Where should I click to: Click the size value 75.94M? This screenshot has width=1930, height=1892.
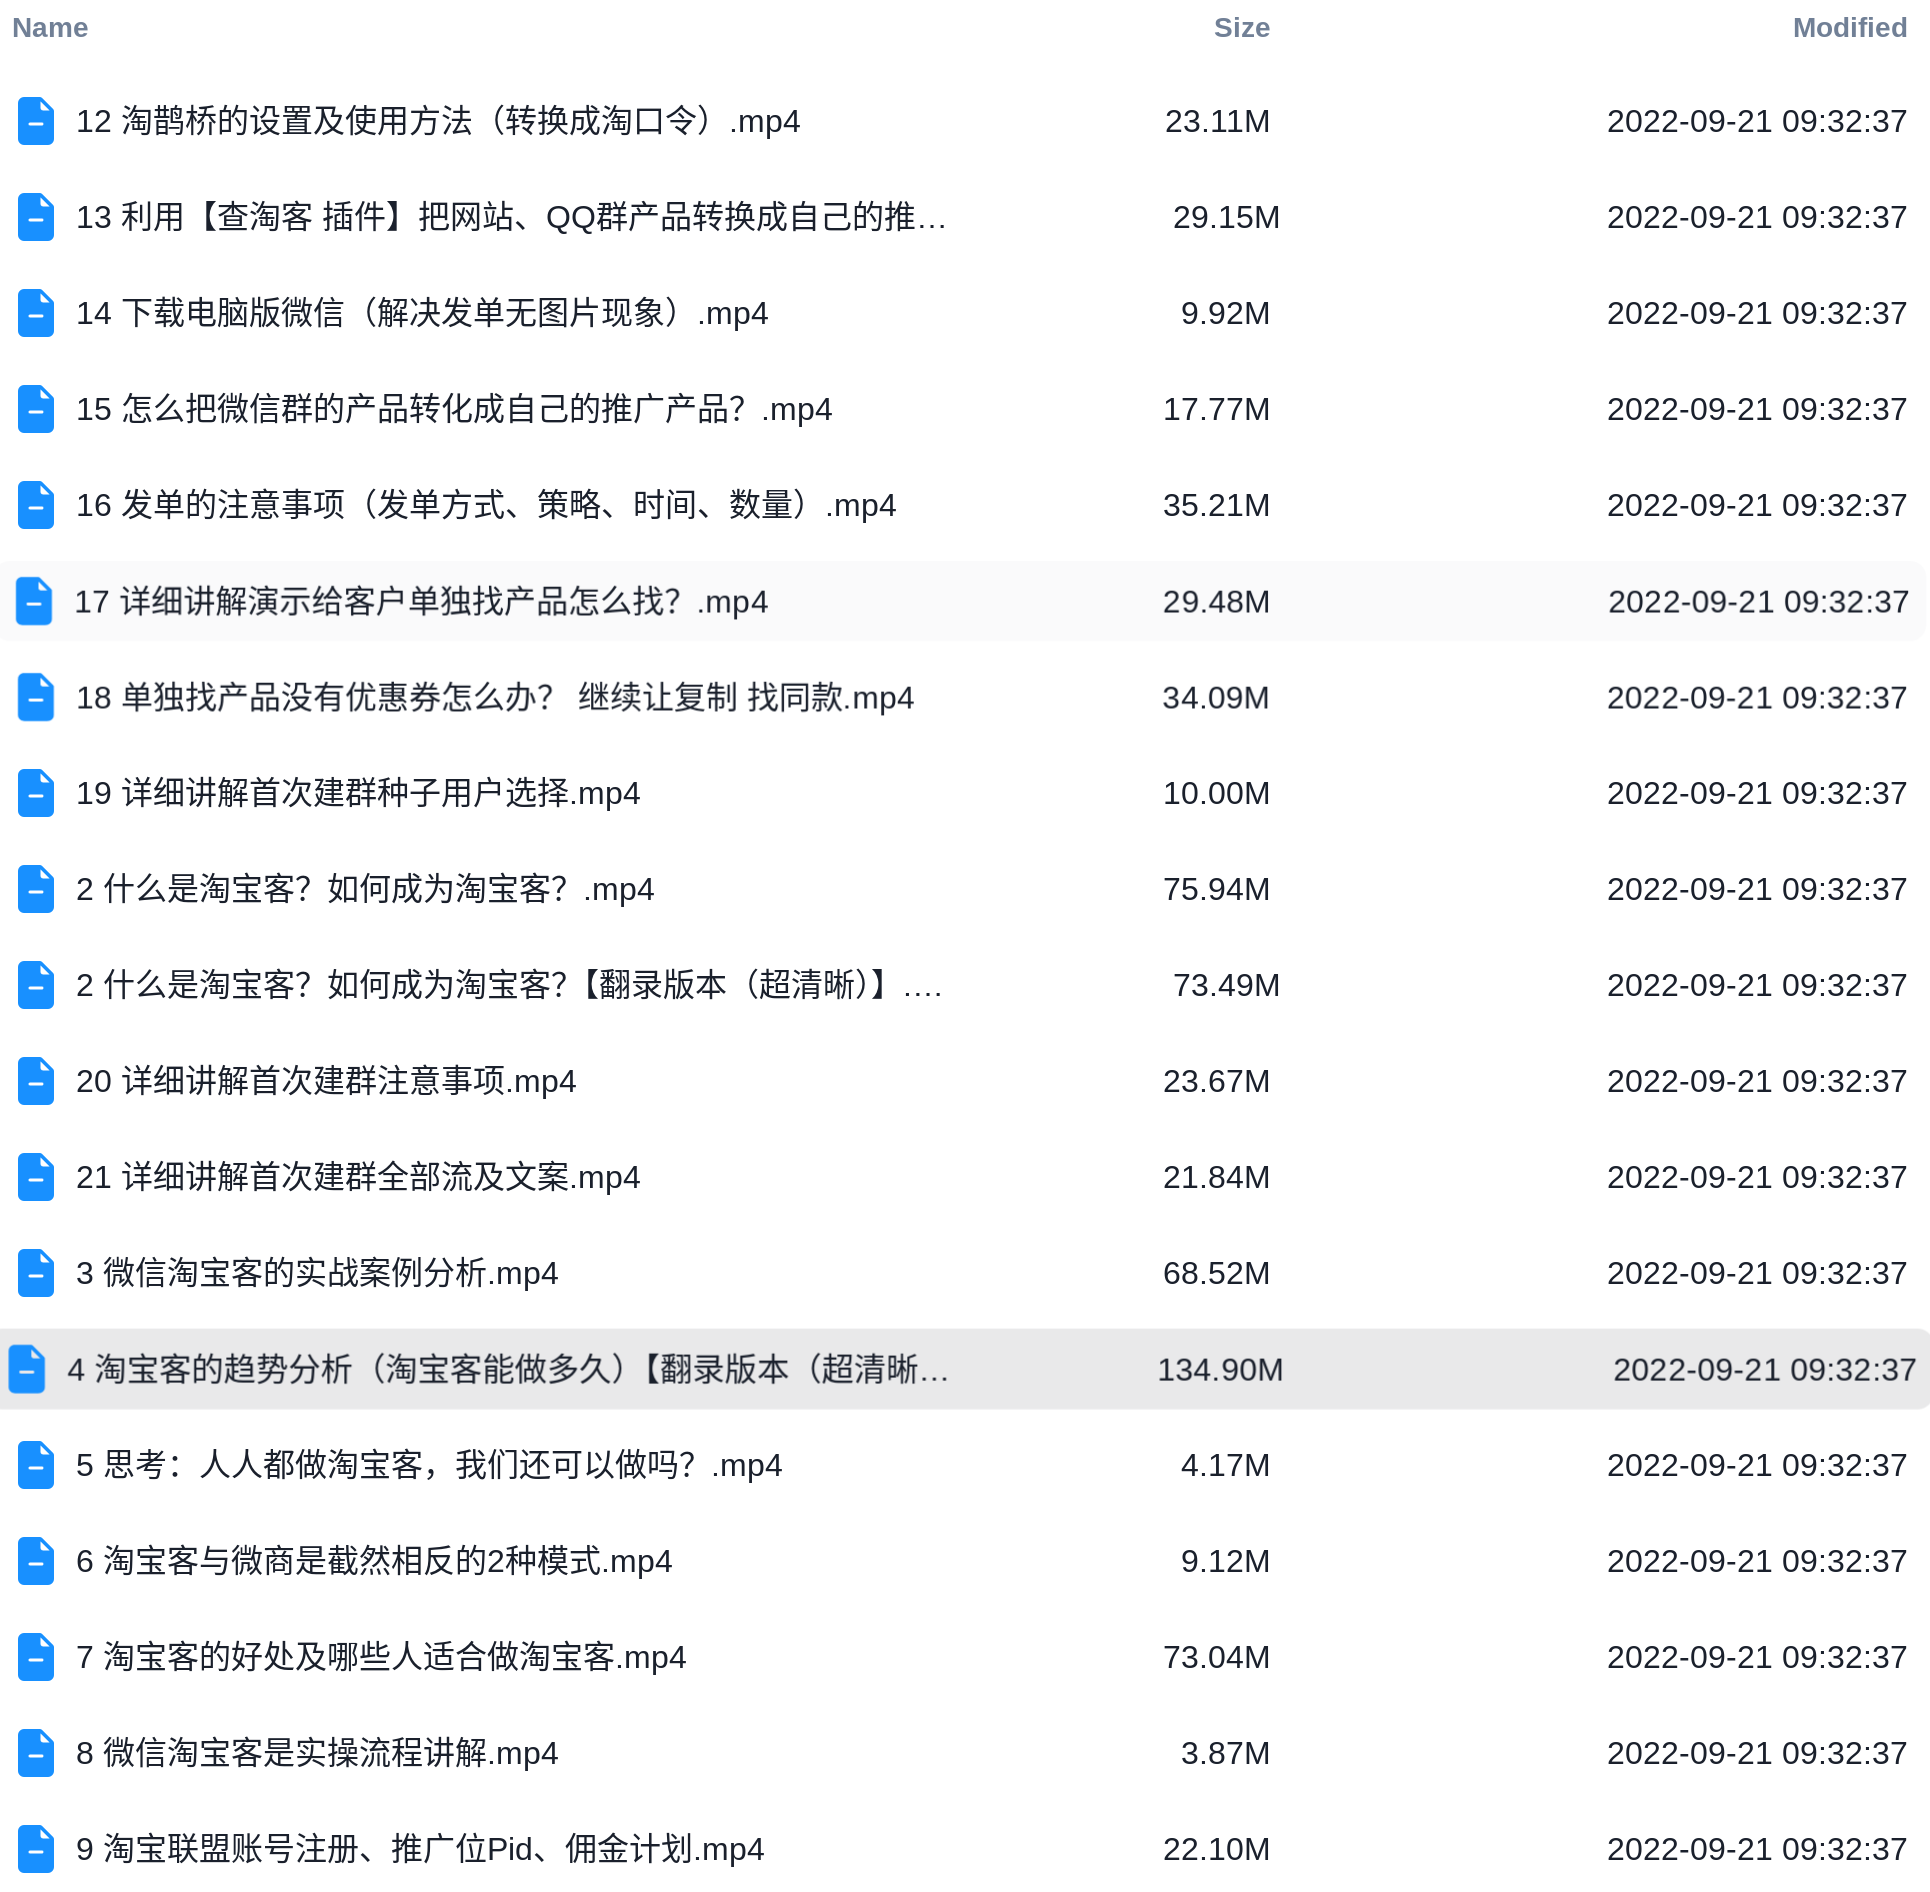pyautogui.click(x=1216, y=889)
